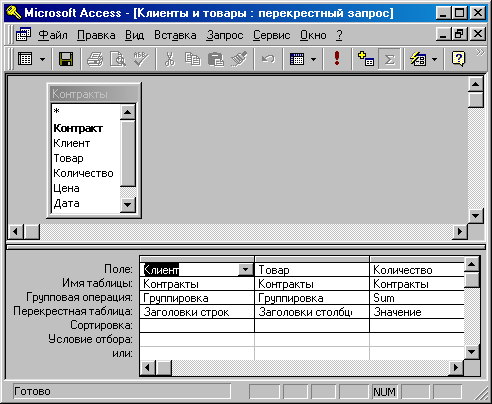The height and width of the screenshot is (404, 492).
Task: Select the Дата field in list
Action: (x=86, y=203)
